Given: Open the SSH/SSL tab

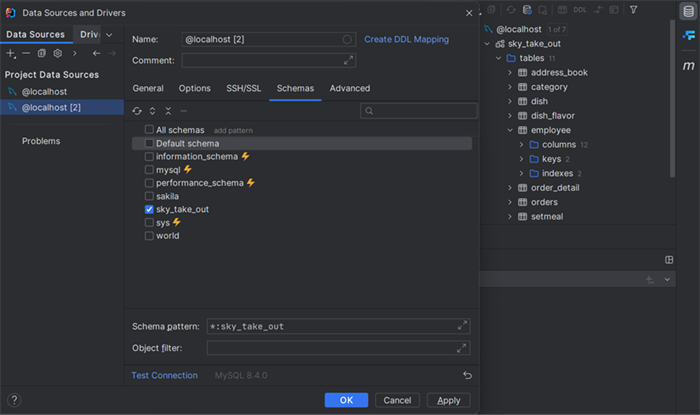Looking at the screenshot, I should [x=244, y=88].
